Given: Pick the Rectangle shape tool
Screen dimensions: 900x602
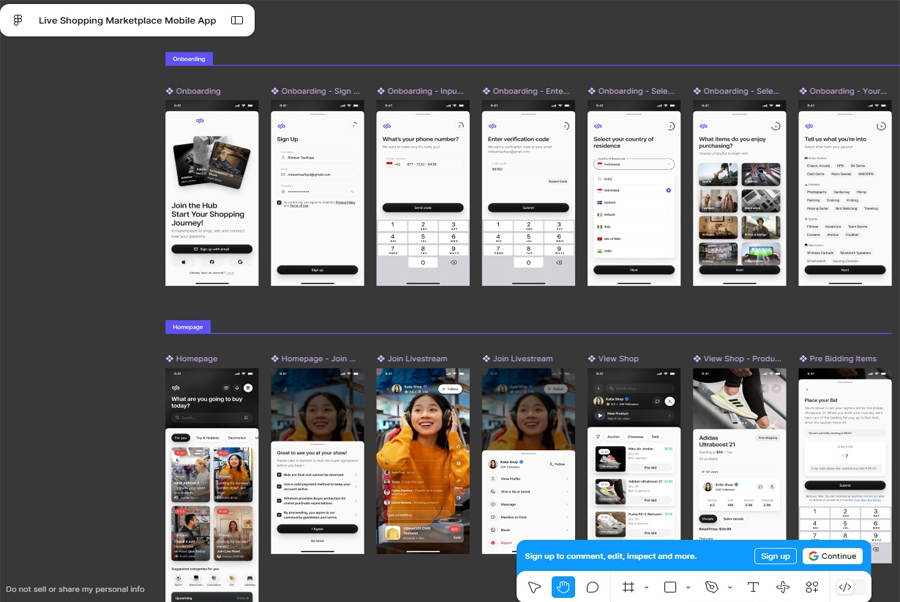Looking at the screenshot, I should tap(670, 587).
